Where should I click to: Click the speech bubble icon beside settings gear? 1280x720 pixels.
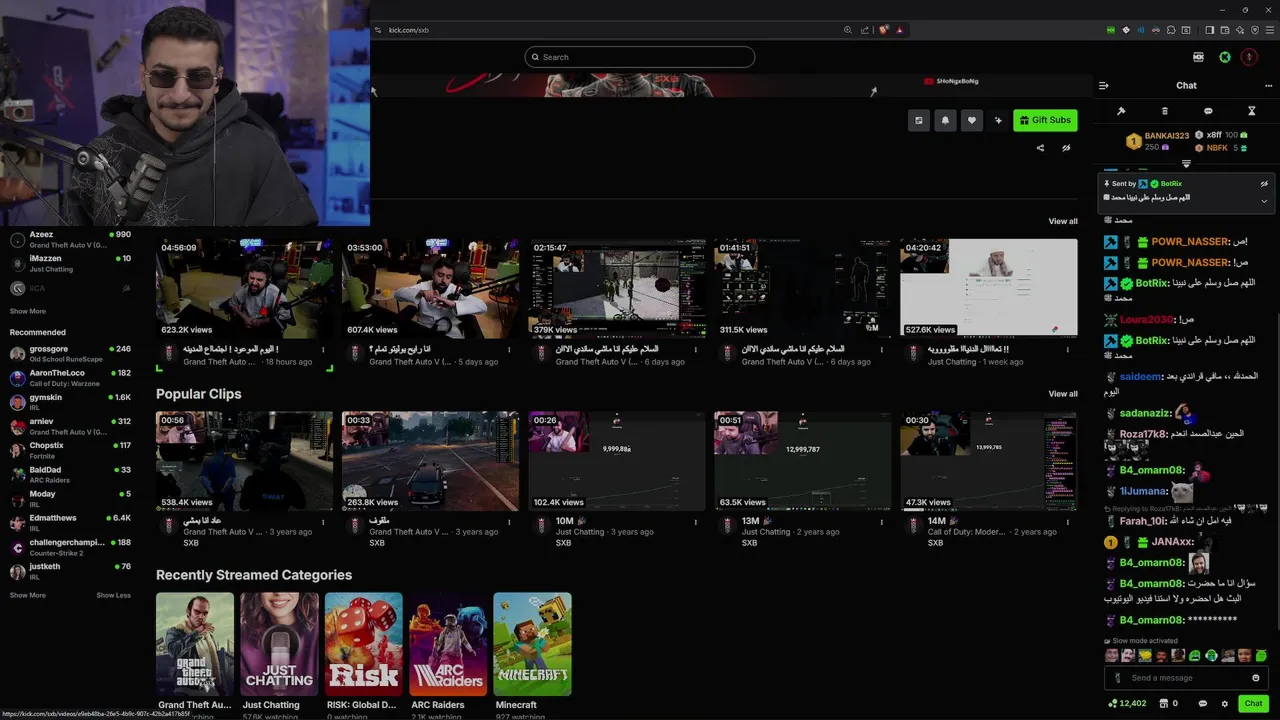(1203, 704)
